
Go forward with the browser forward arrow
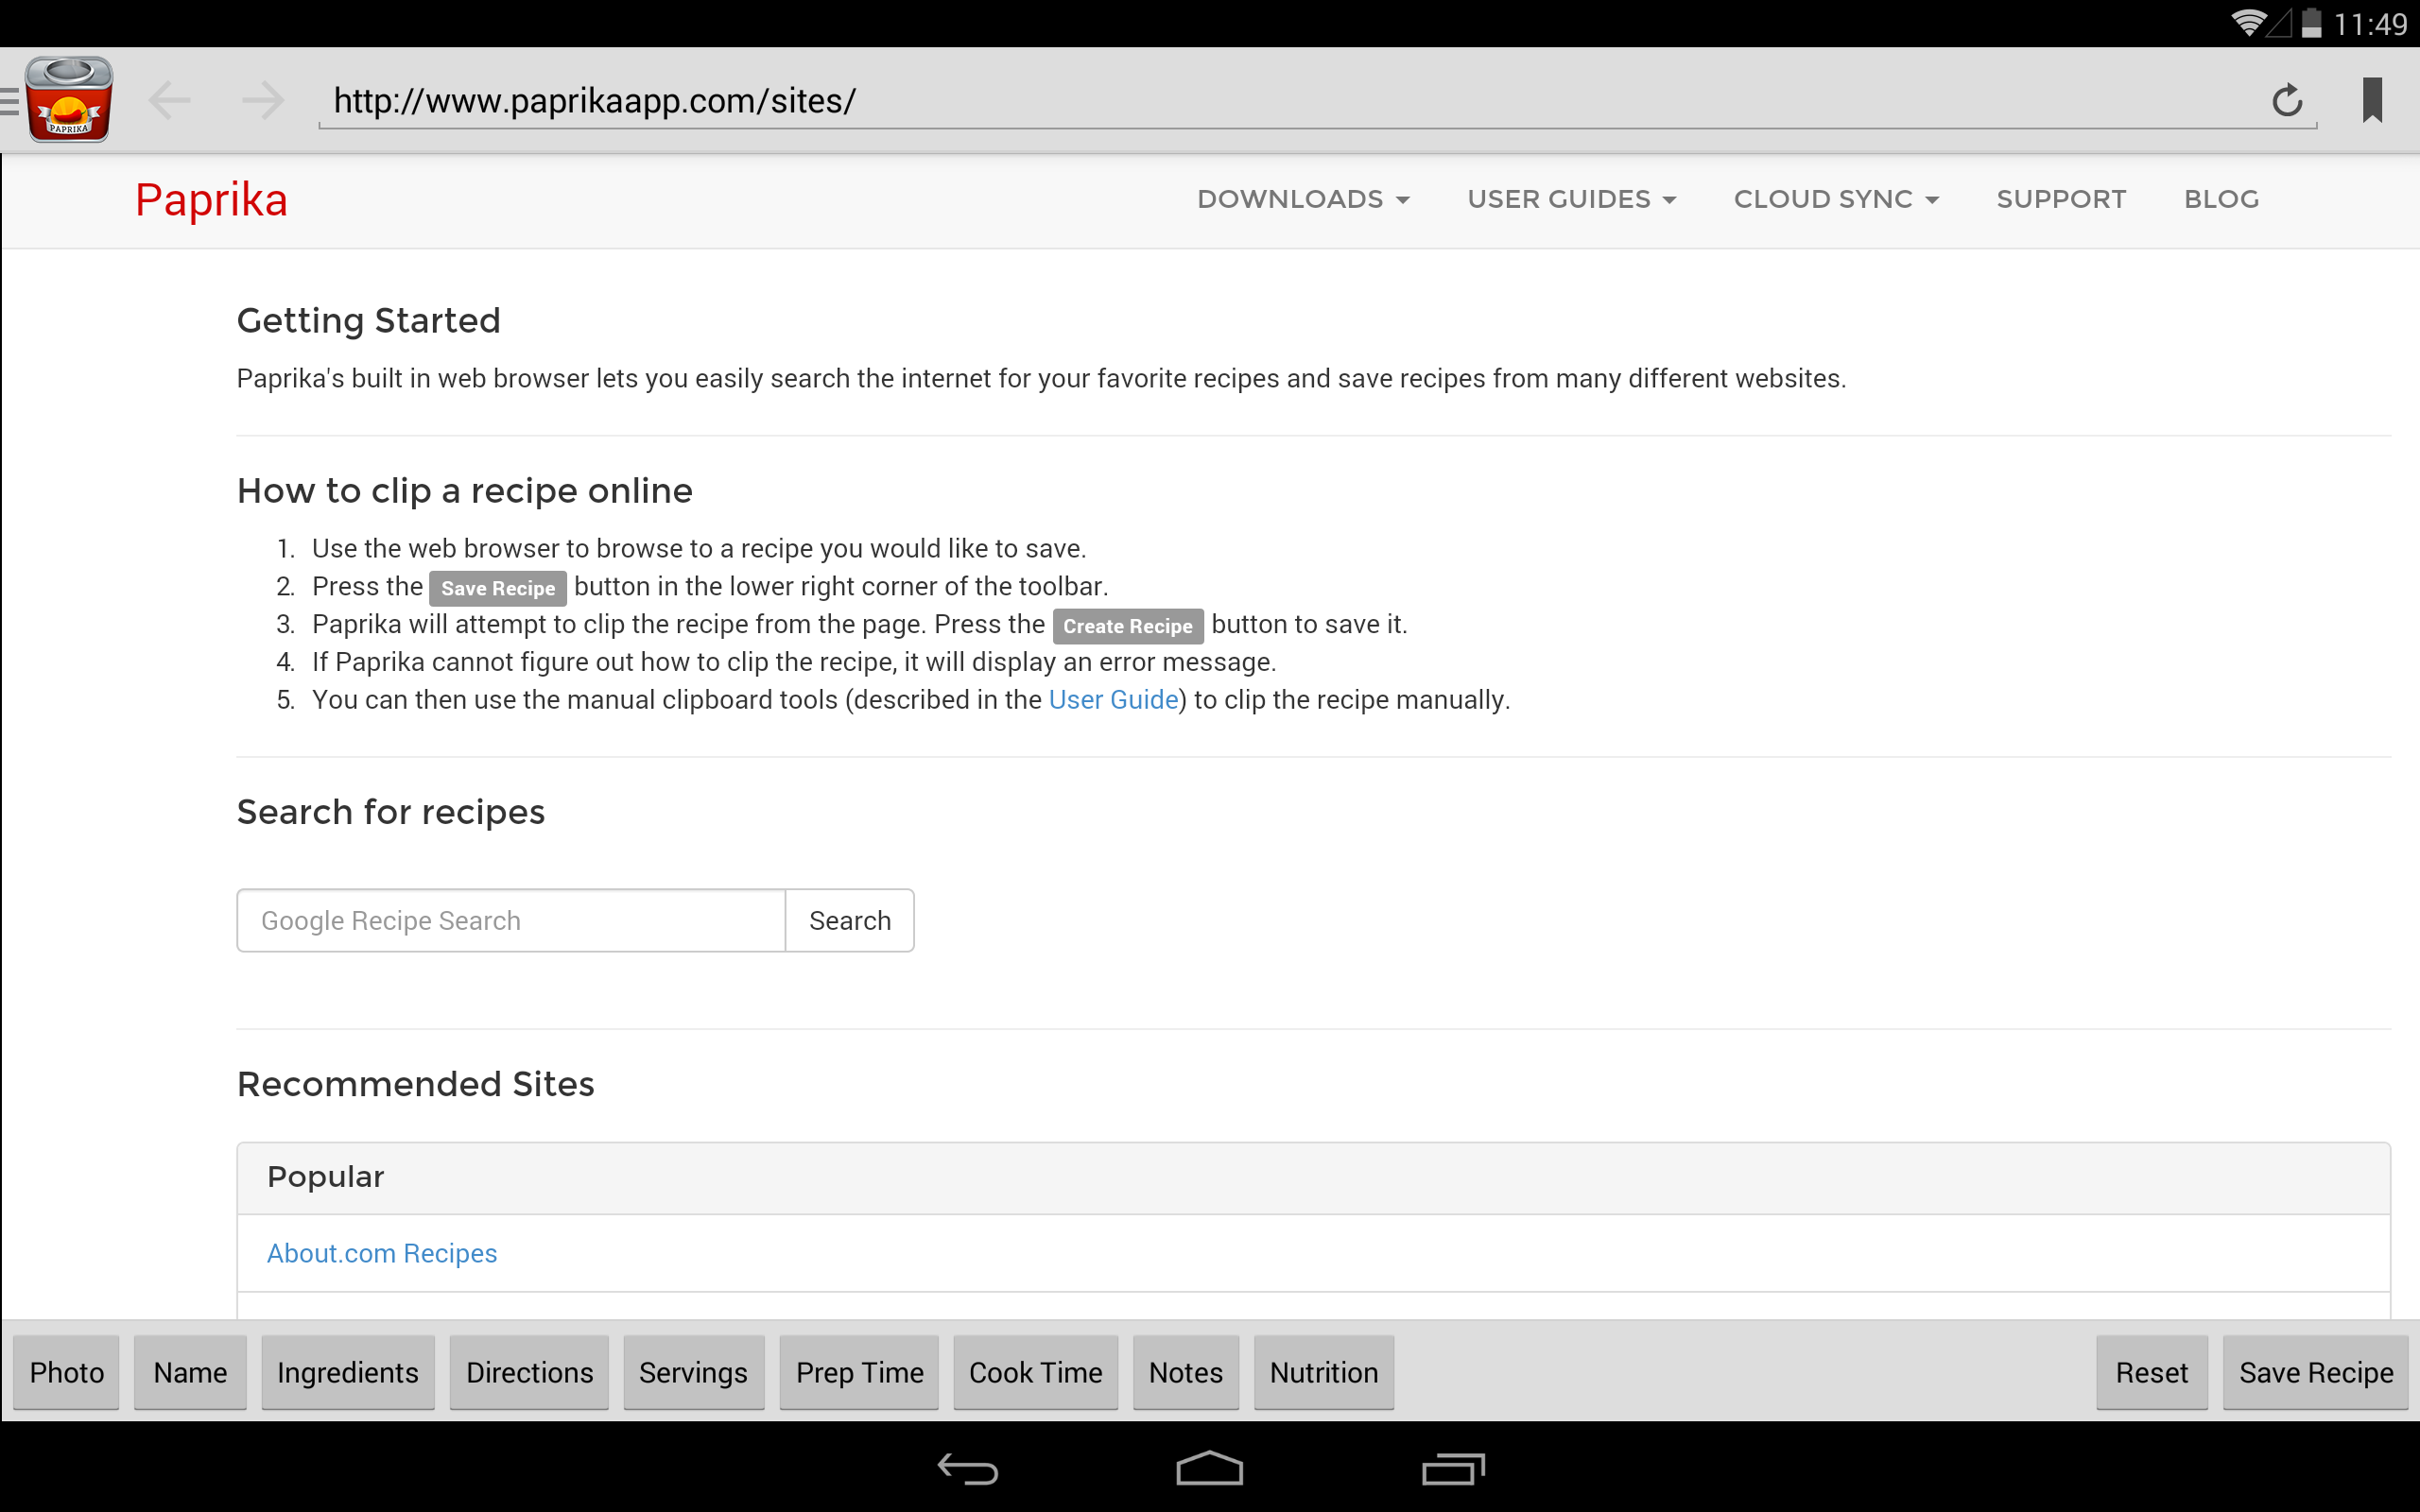263,100
